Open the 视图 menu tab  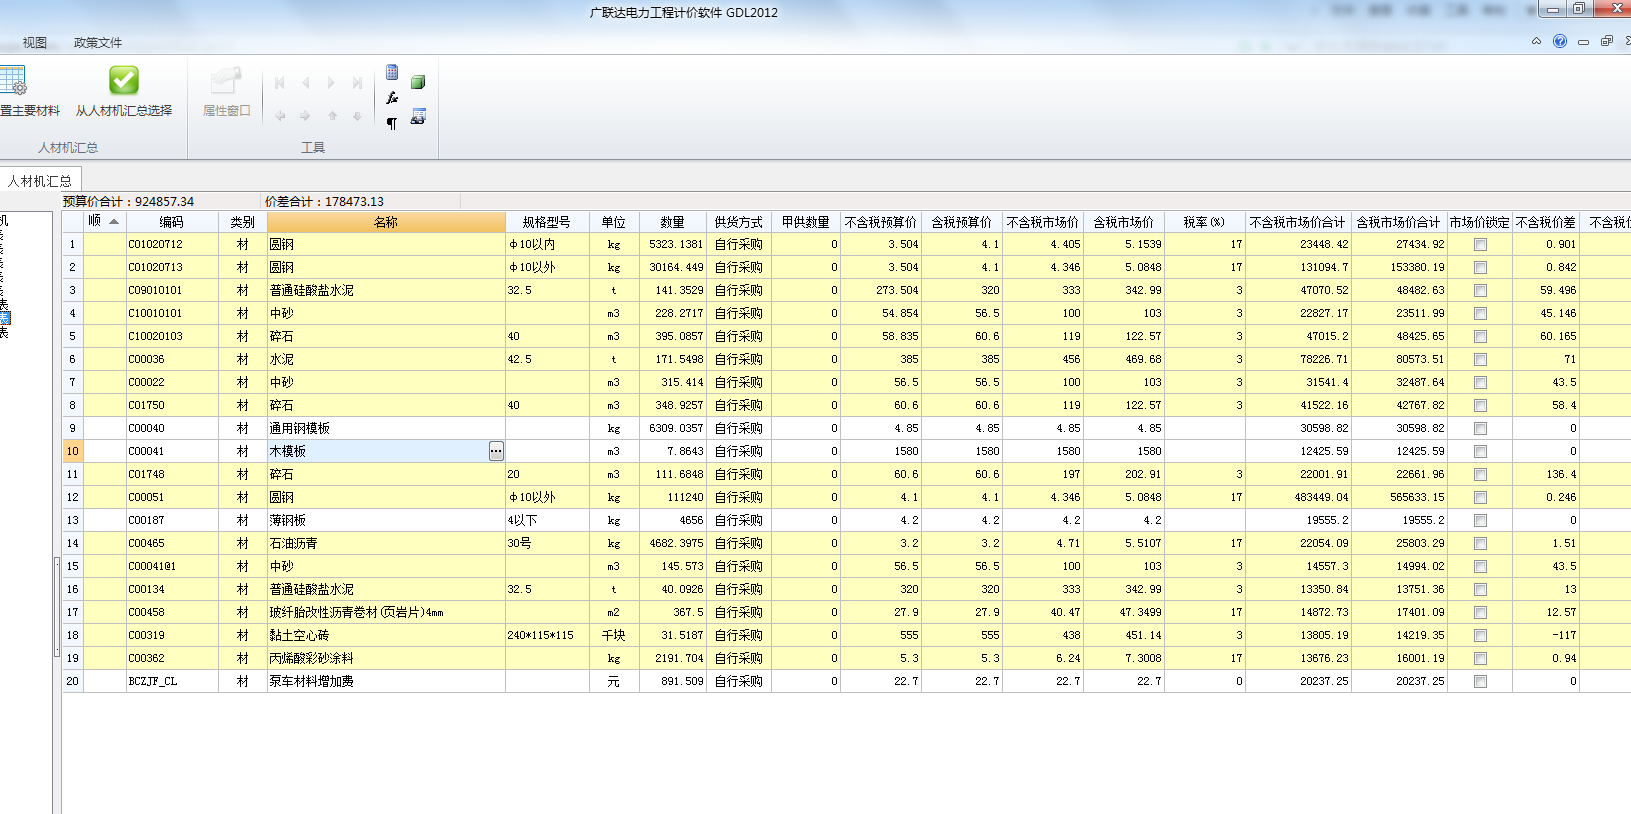[x=35, y=42]
